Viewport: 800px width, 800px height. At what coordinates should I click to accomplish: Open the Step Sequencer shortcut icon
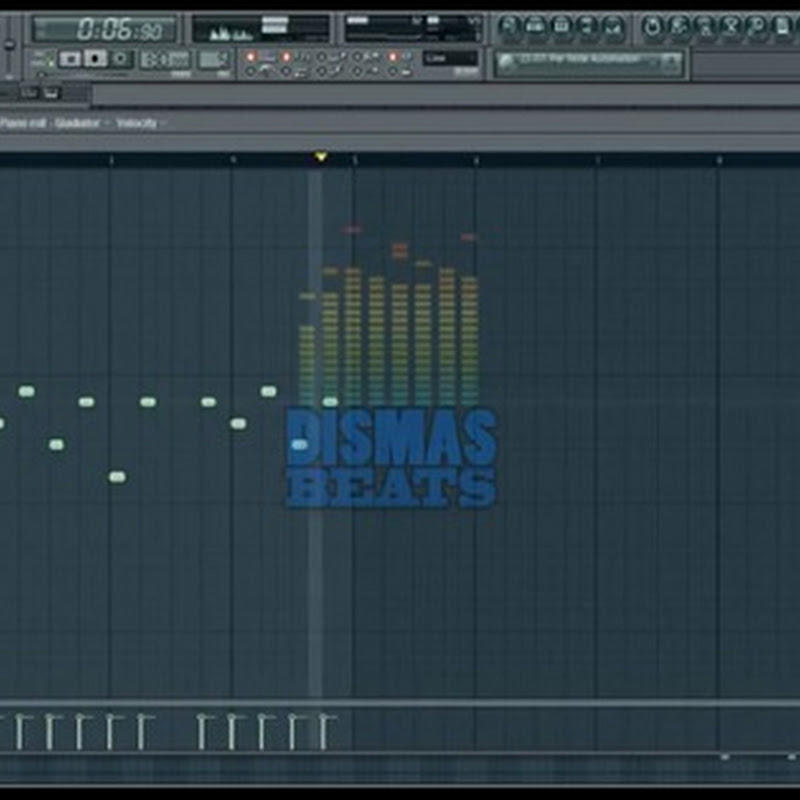point(535,26)
